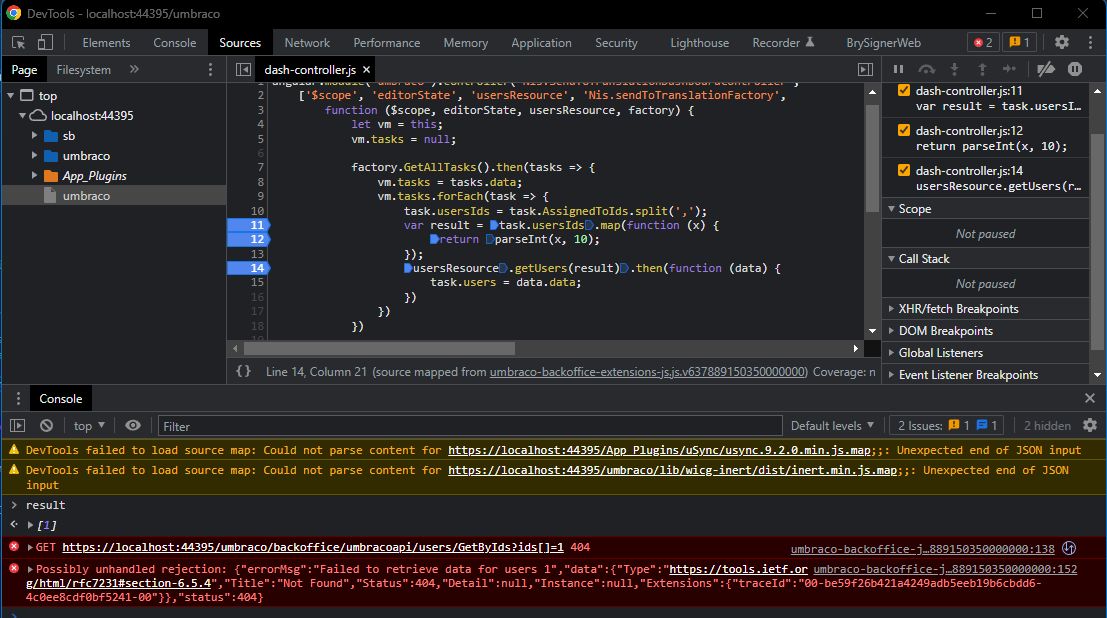Activate the inspect element picker icon

pyautogui.click(x=19, y=42)
